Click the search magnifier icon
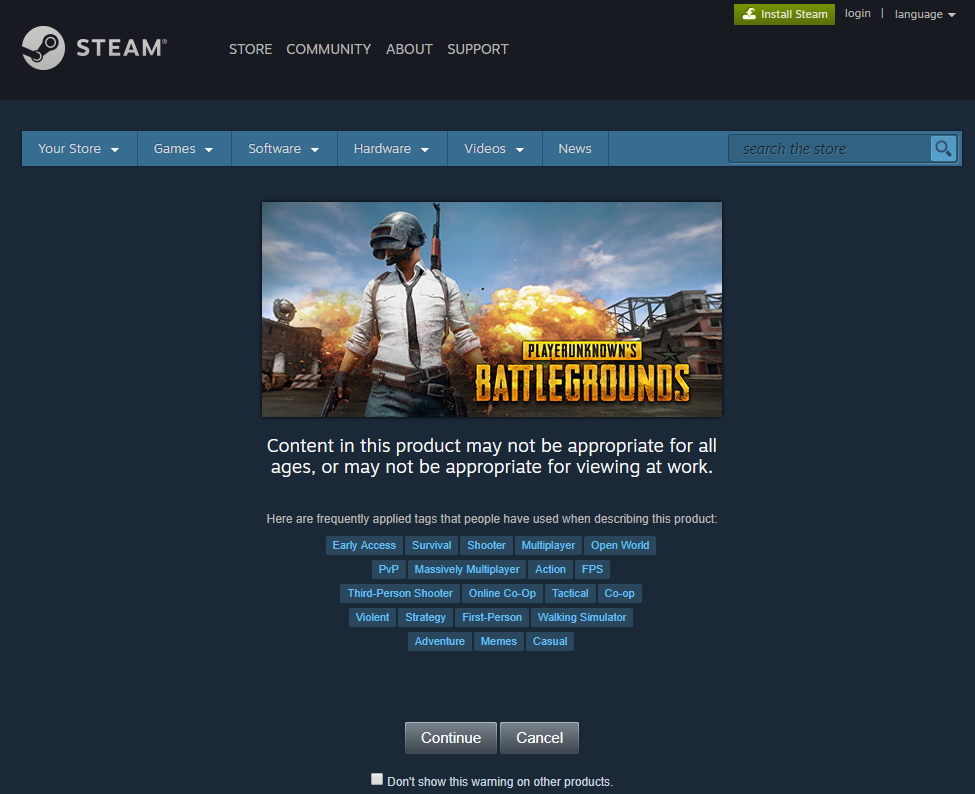The height and width of the screenshot is (794, 975). click(943, 149)
